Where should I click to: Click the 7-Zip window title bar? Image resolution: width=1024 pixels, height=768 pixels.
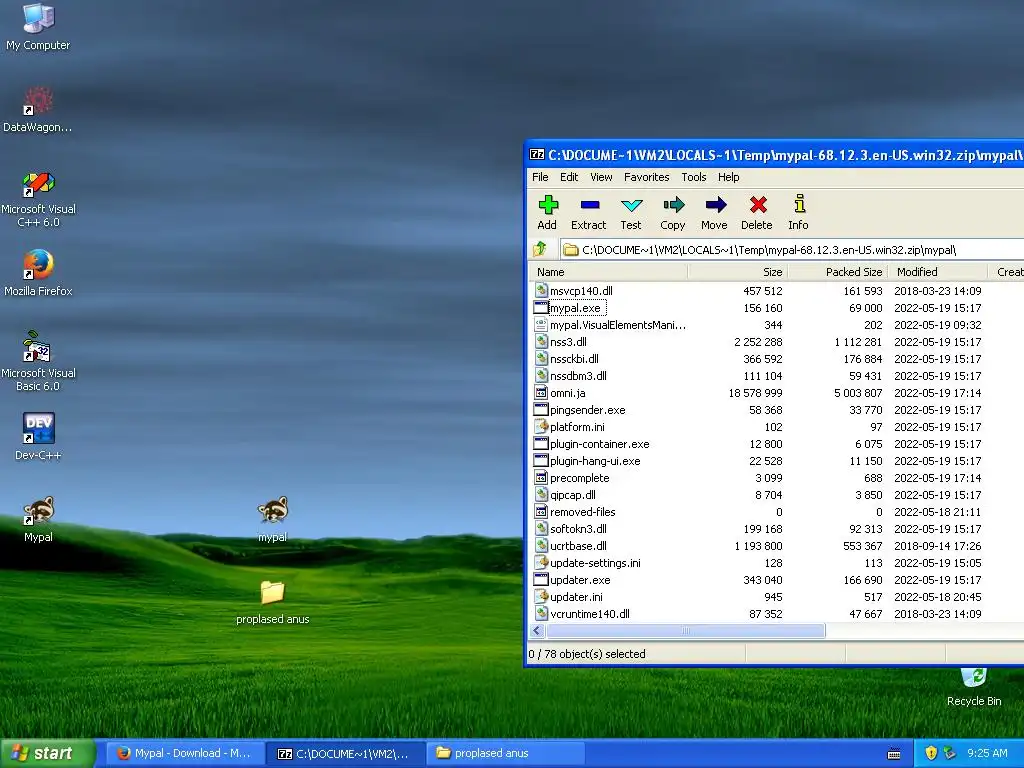(775, 155)
